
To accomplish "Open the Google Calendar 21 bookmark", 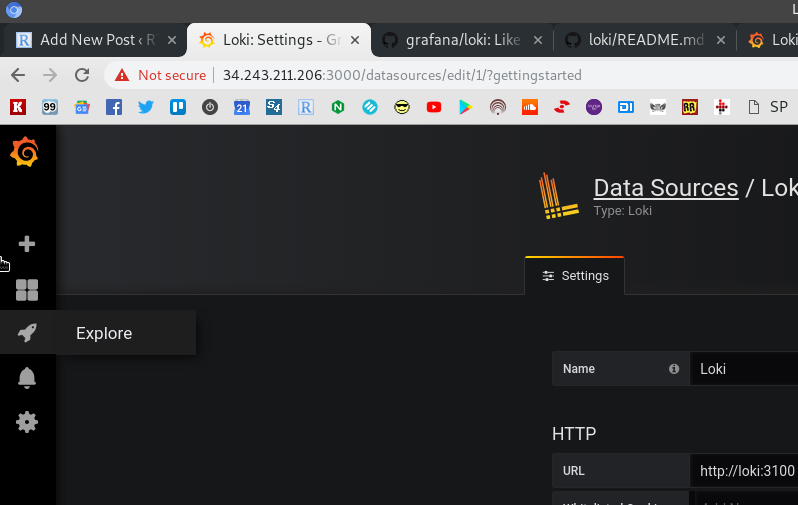I will 242,107.
